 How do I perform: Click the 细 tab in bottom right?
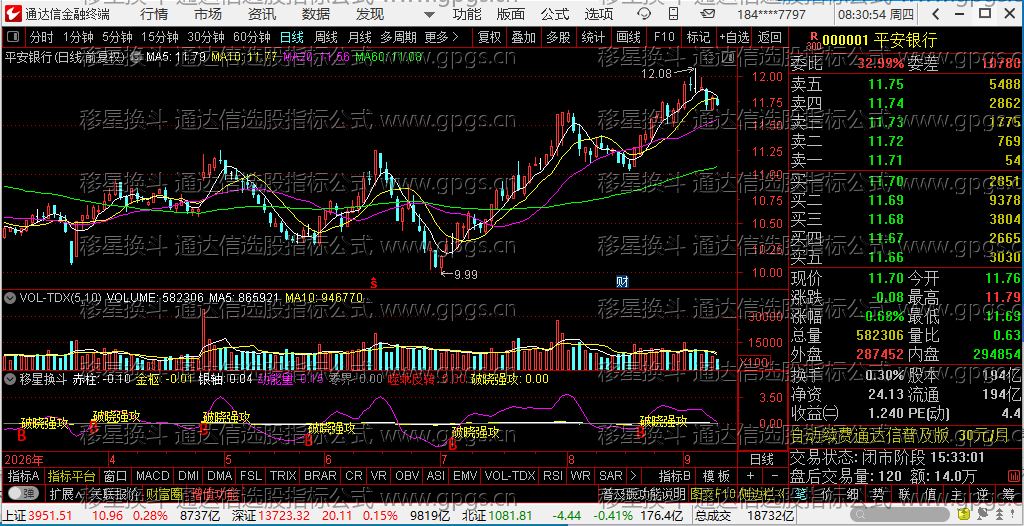[x=854, y=493]
